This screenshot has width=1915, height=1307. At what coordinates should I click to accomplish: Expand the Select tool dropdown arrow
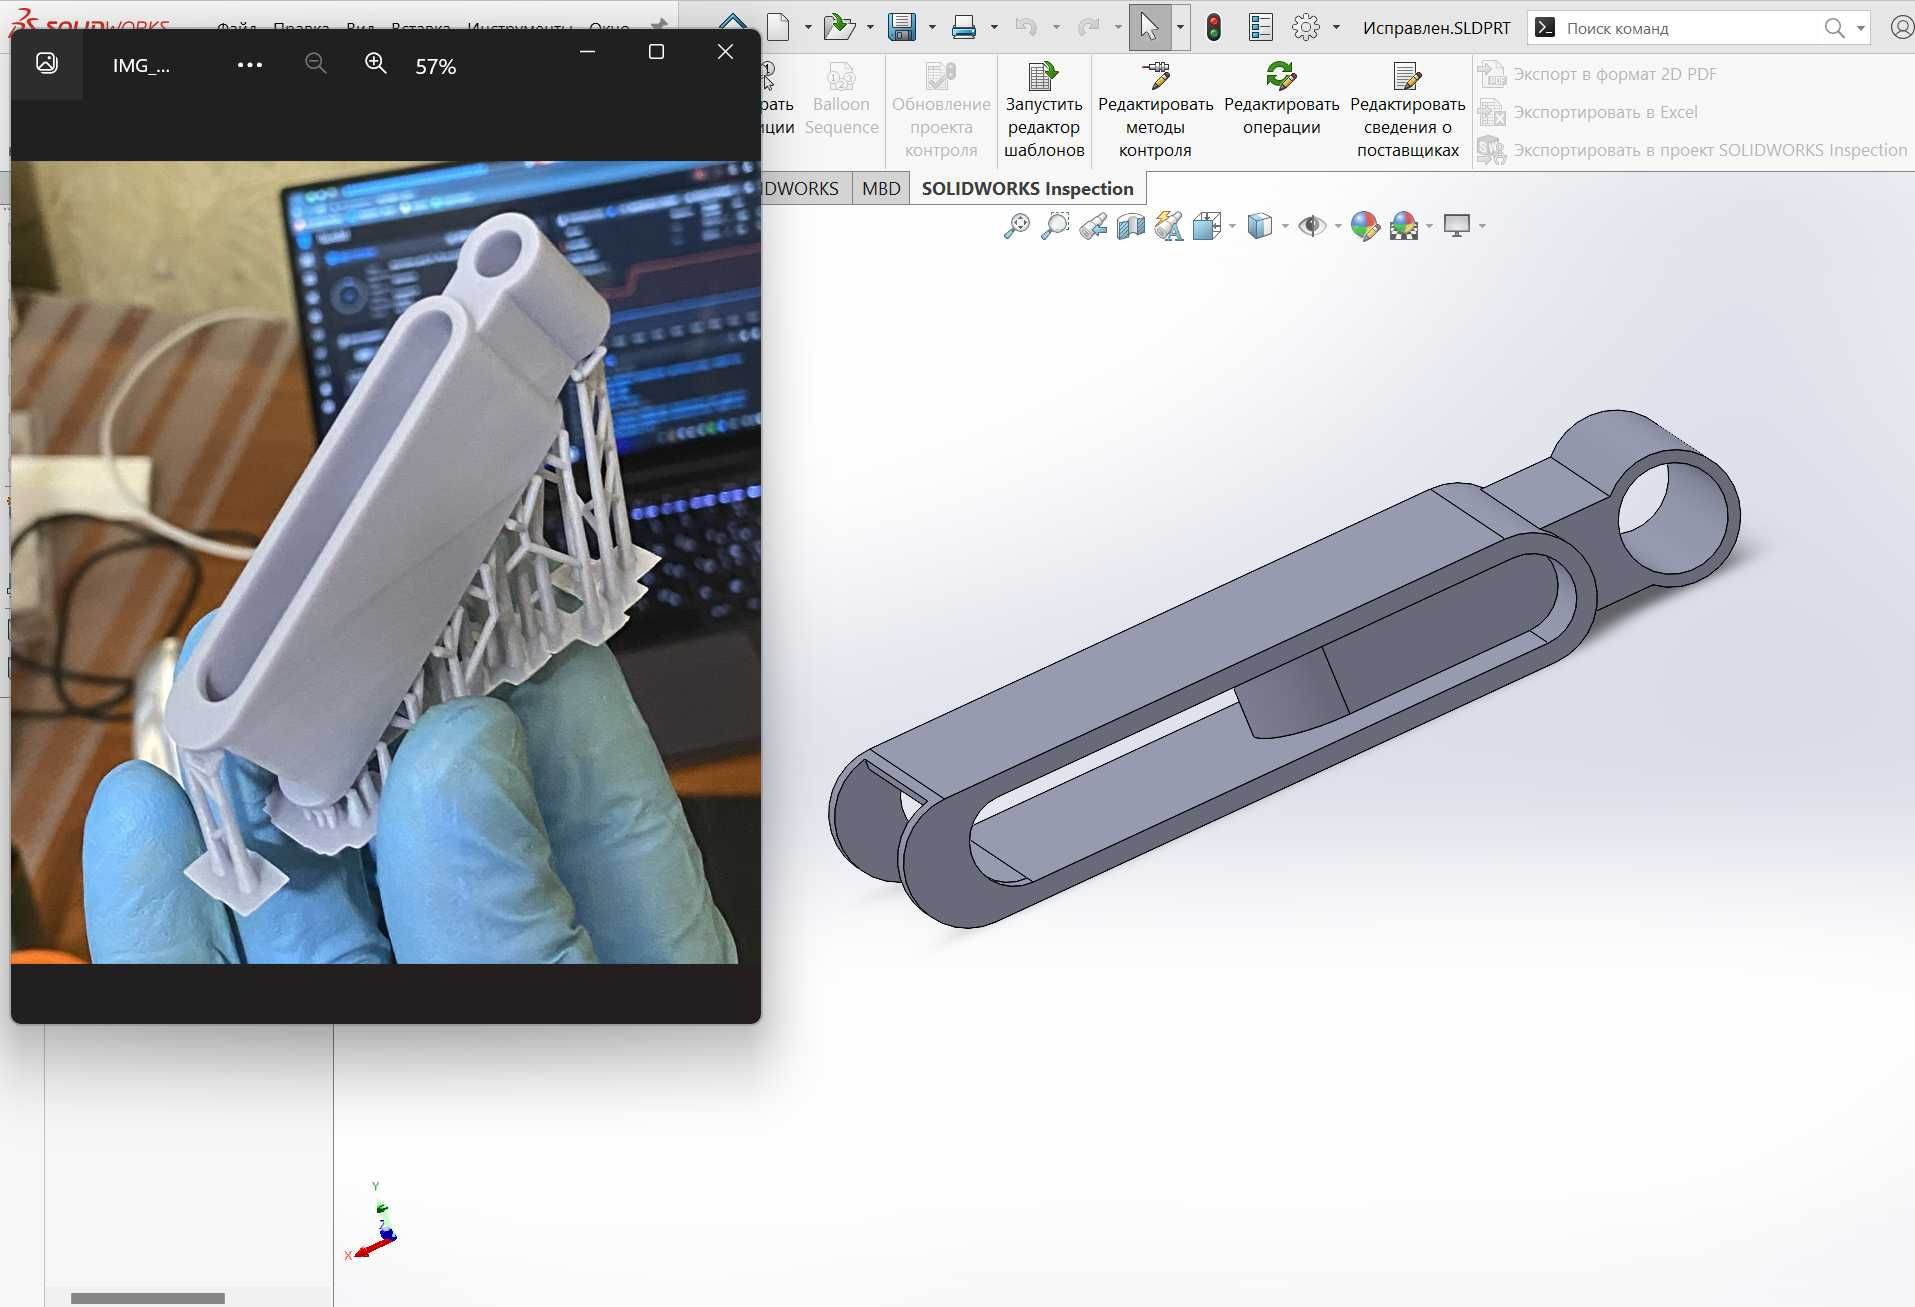point(1180,27)
